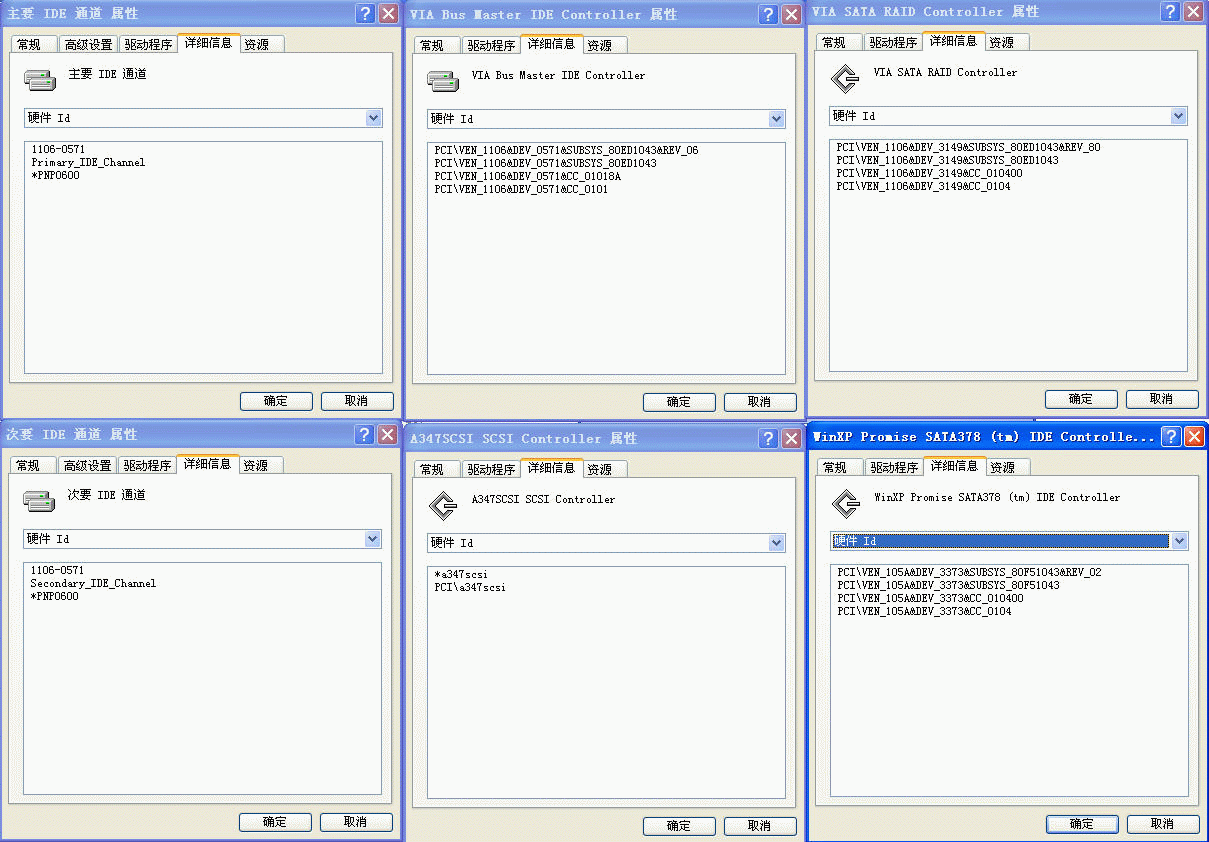The height and width of the screenshot is (842, 1209).
Task: Select VIA Bus Master entry ending REV_06
Action: point(566,150)
